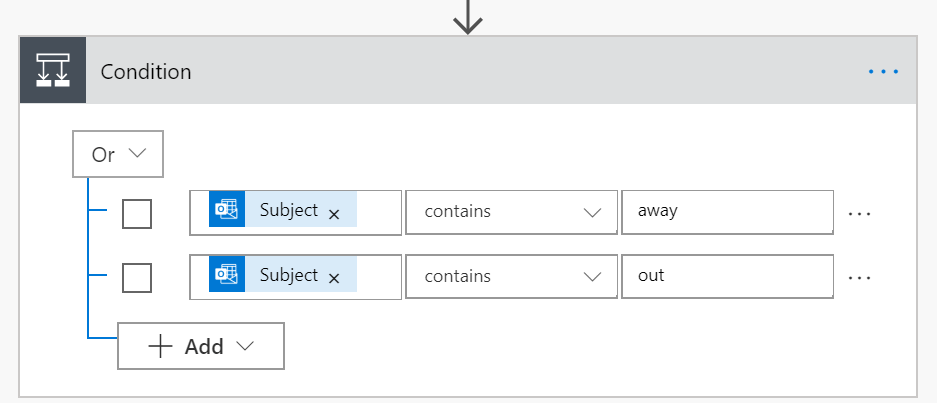This screenshot has width=937, height=403.
Task: Expand the Or group operator dropdown
Action: tap(118, 155)
